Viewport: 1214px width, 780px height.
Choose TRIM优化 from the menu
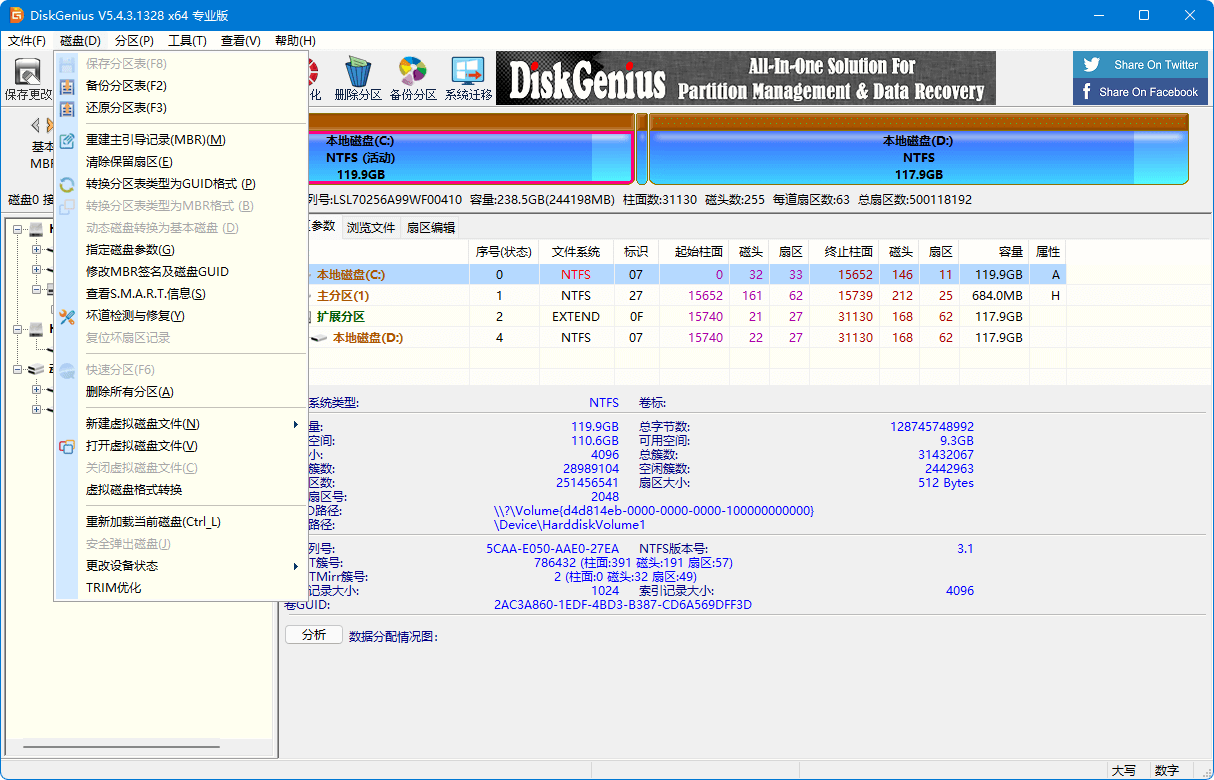180,588
